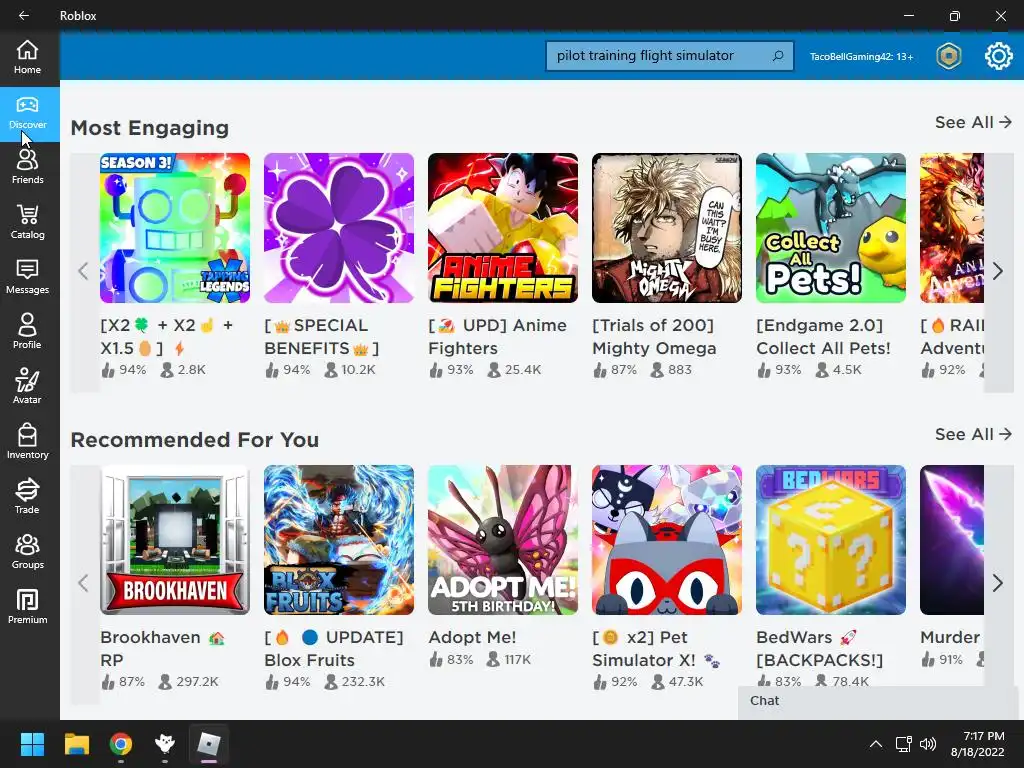Click the search magnifier icon
1024x768 pixels.
tap(777, 56)
